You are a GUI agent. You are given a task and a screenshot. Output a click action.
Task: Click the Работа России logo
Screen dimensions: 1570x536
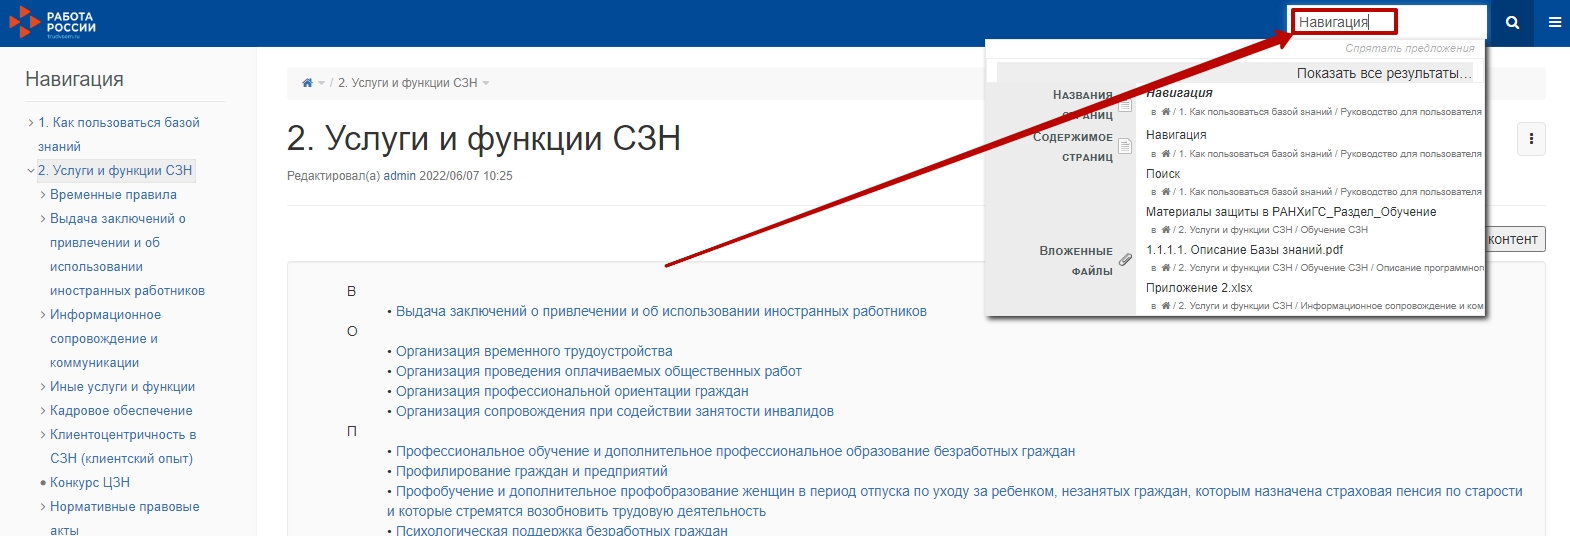tap(53, 23)
